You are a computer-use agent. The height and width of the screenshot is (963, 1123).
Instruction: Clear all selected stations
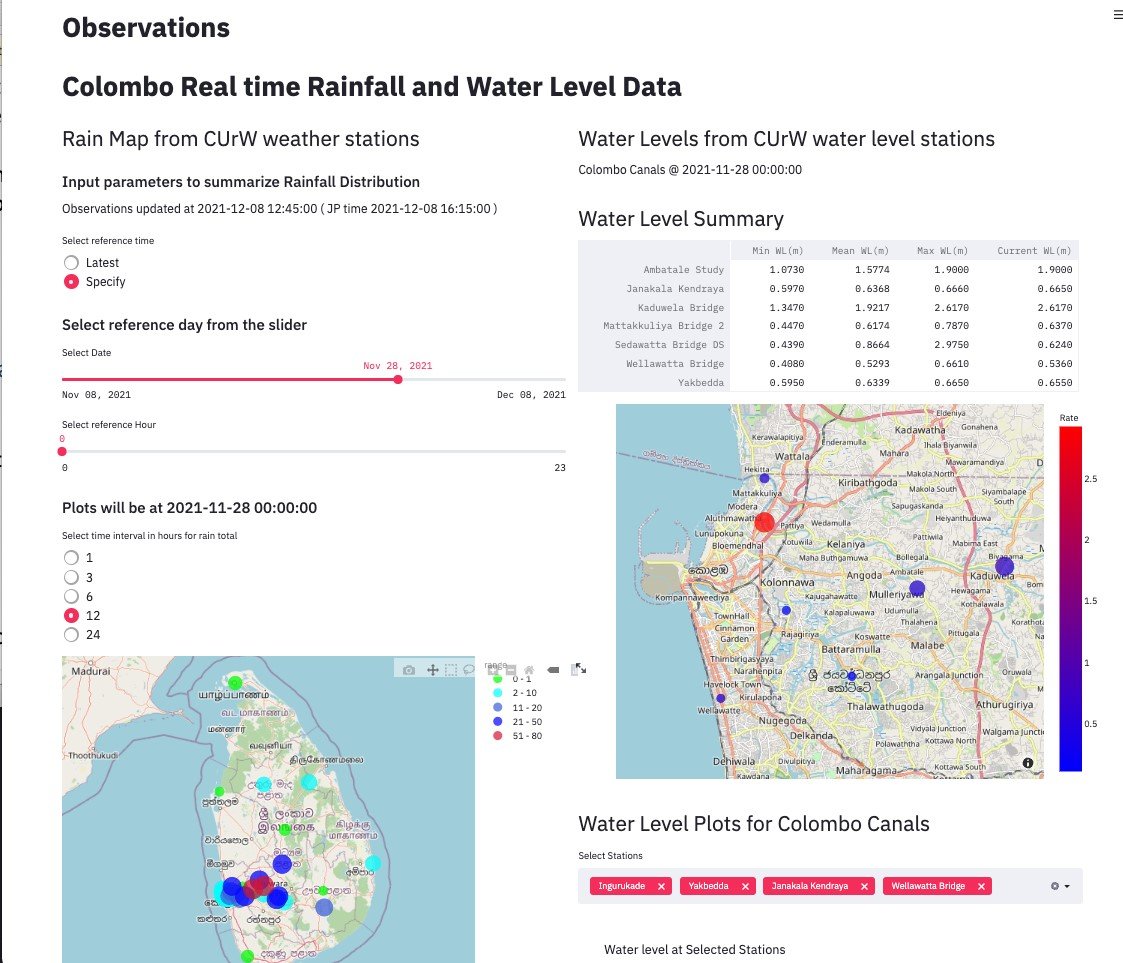[x=1054, y=887]
